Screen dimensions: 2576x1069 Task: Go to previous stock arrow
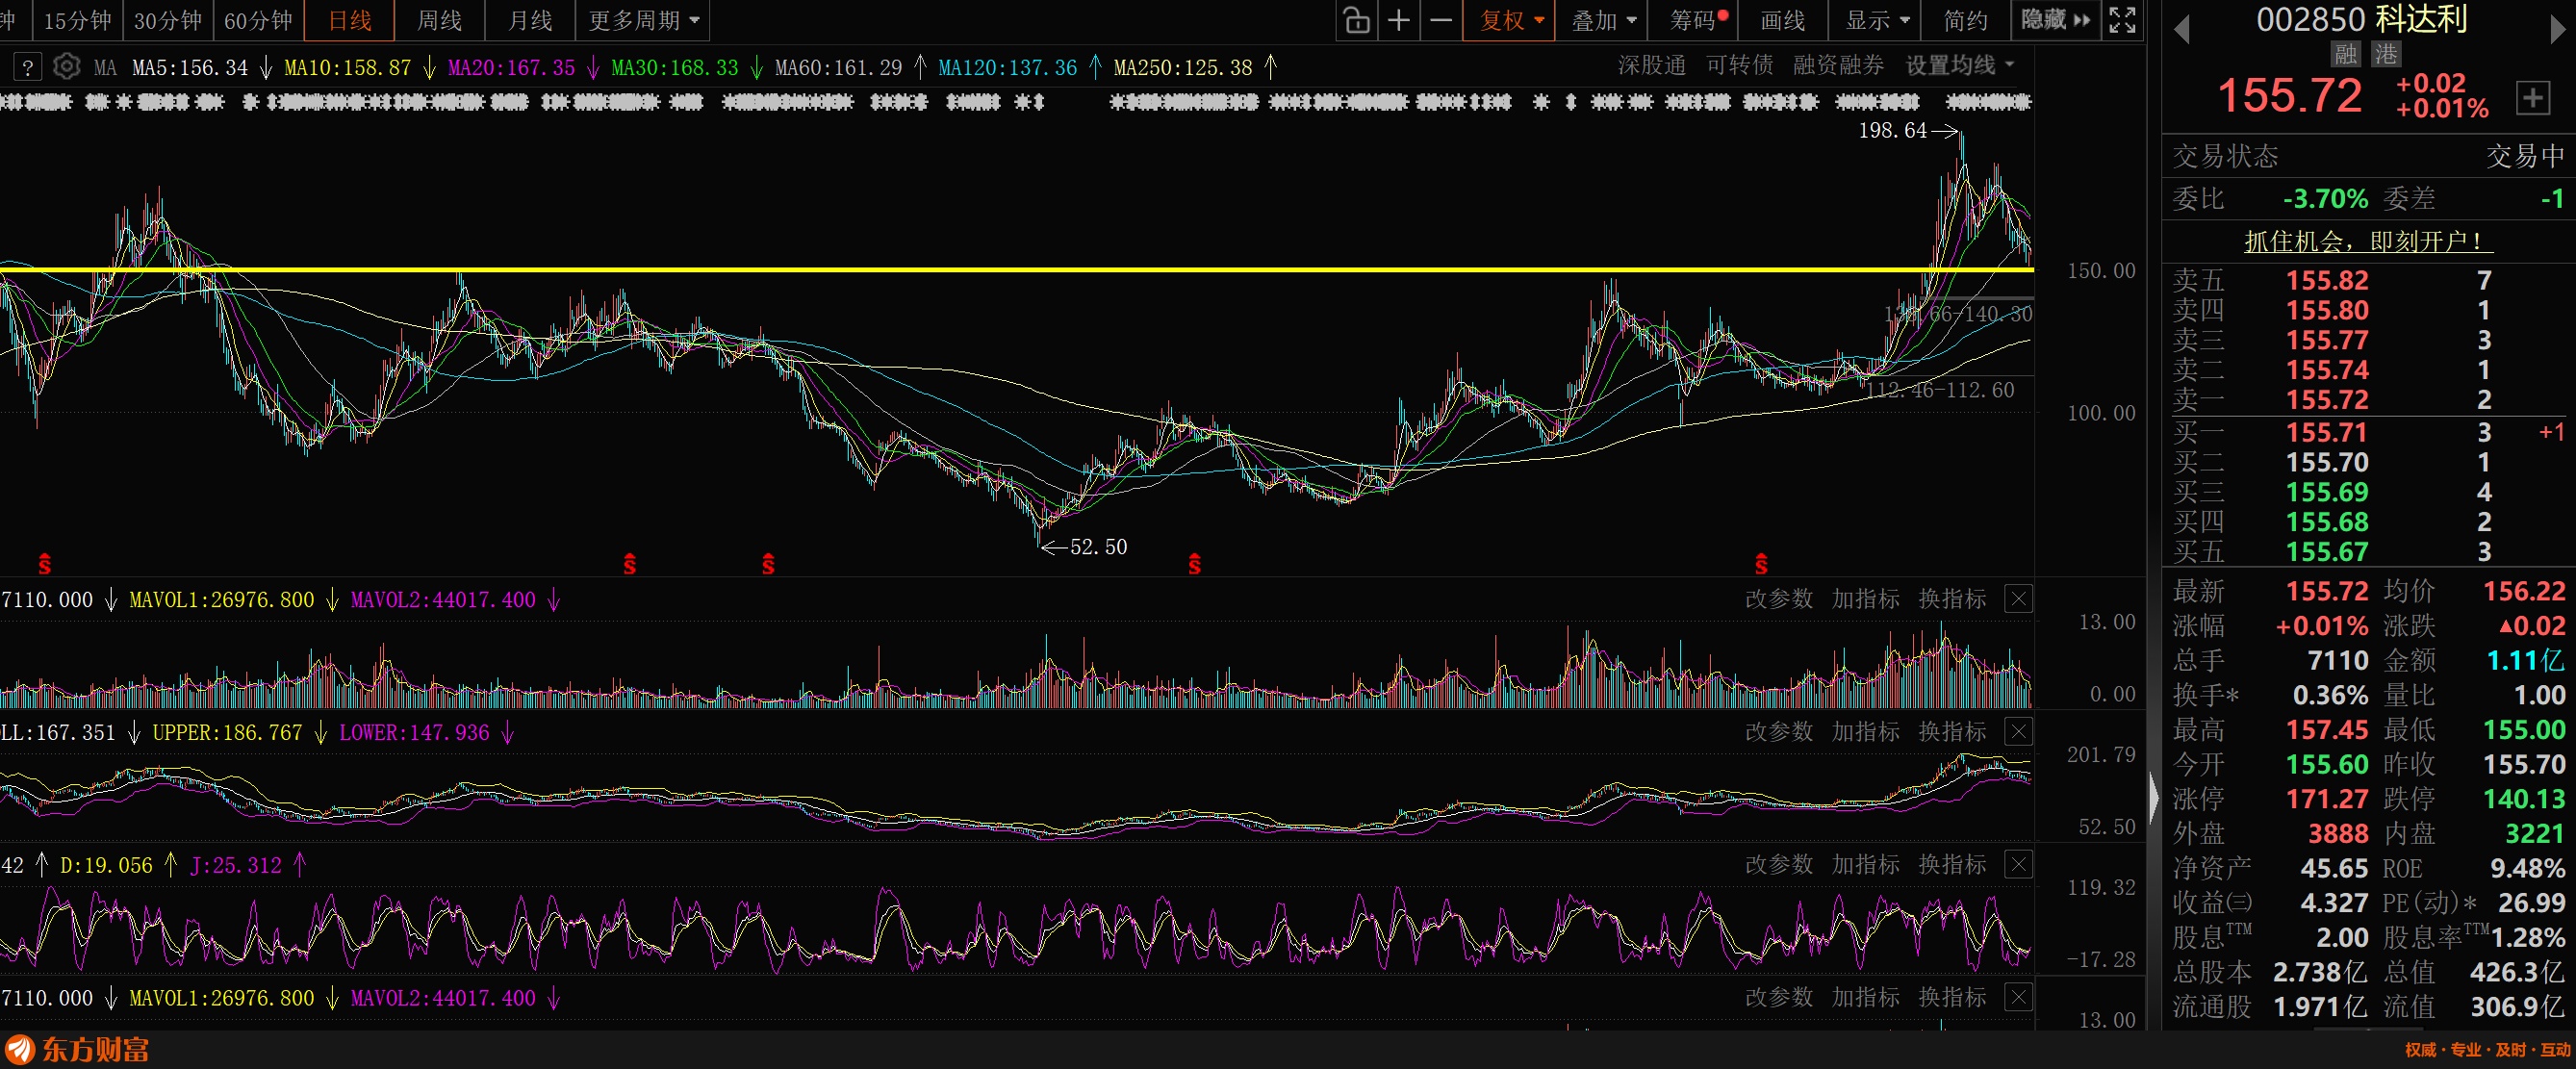point(2181,30)
